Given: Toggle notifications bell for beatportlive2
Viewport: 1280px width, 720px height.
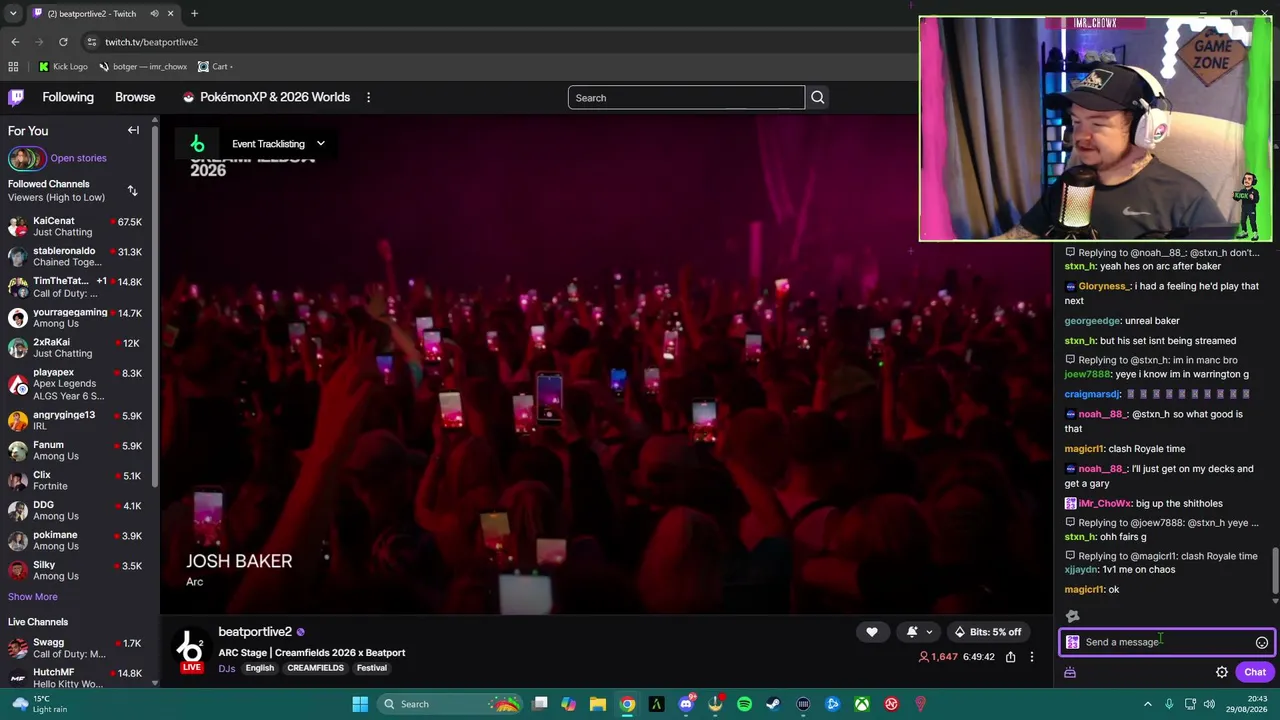Looking at the screenshot, I should coord(911,632).
